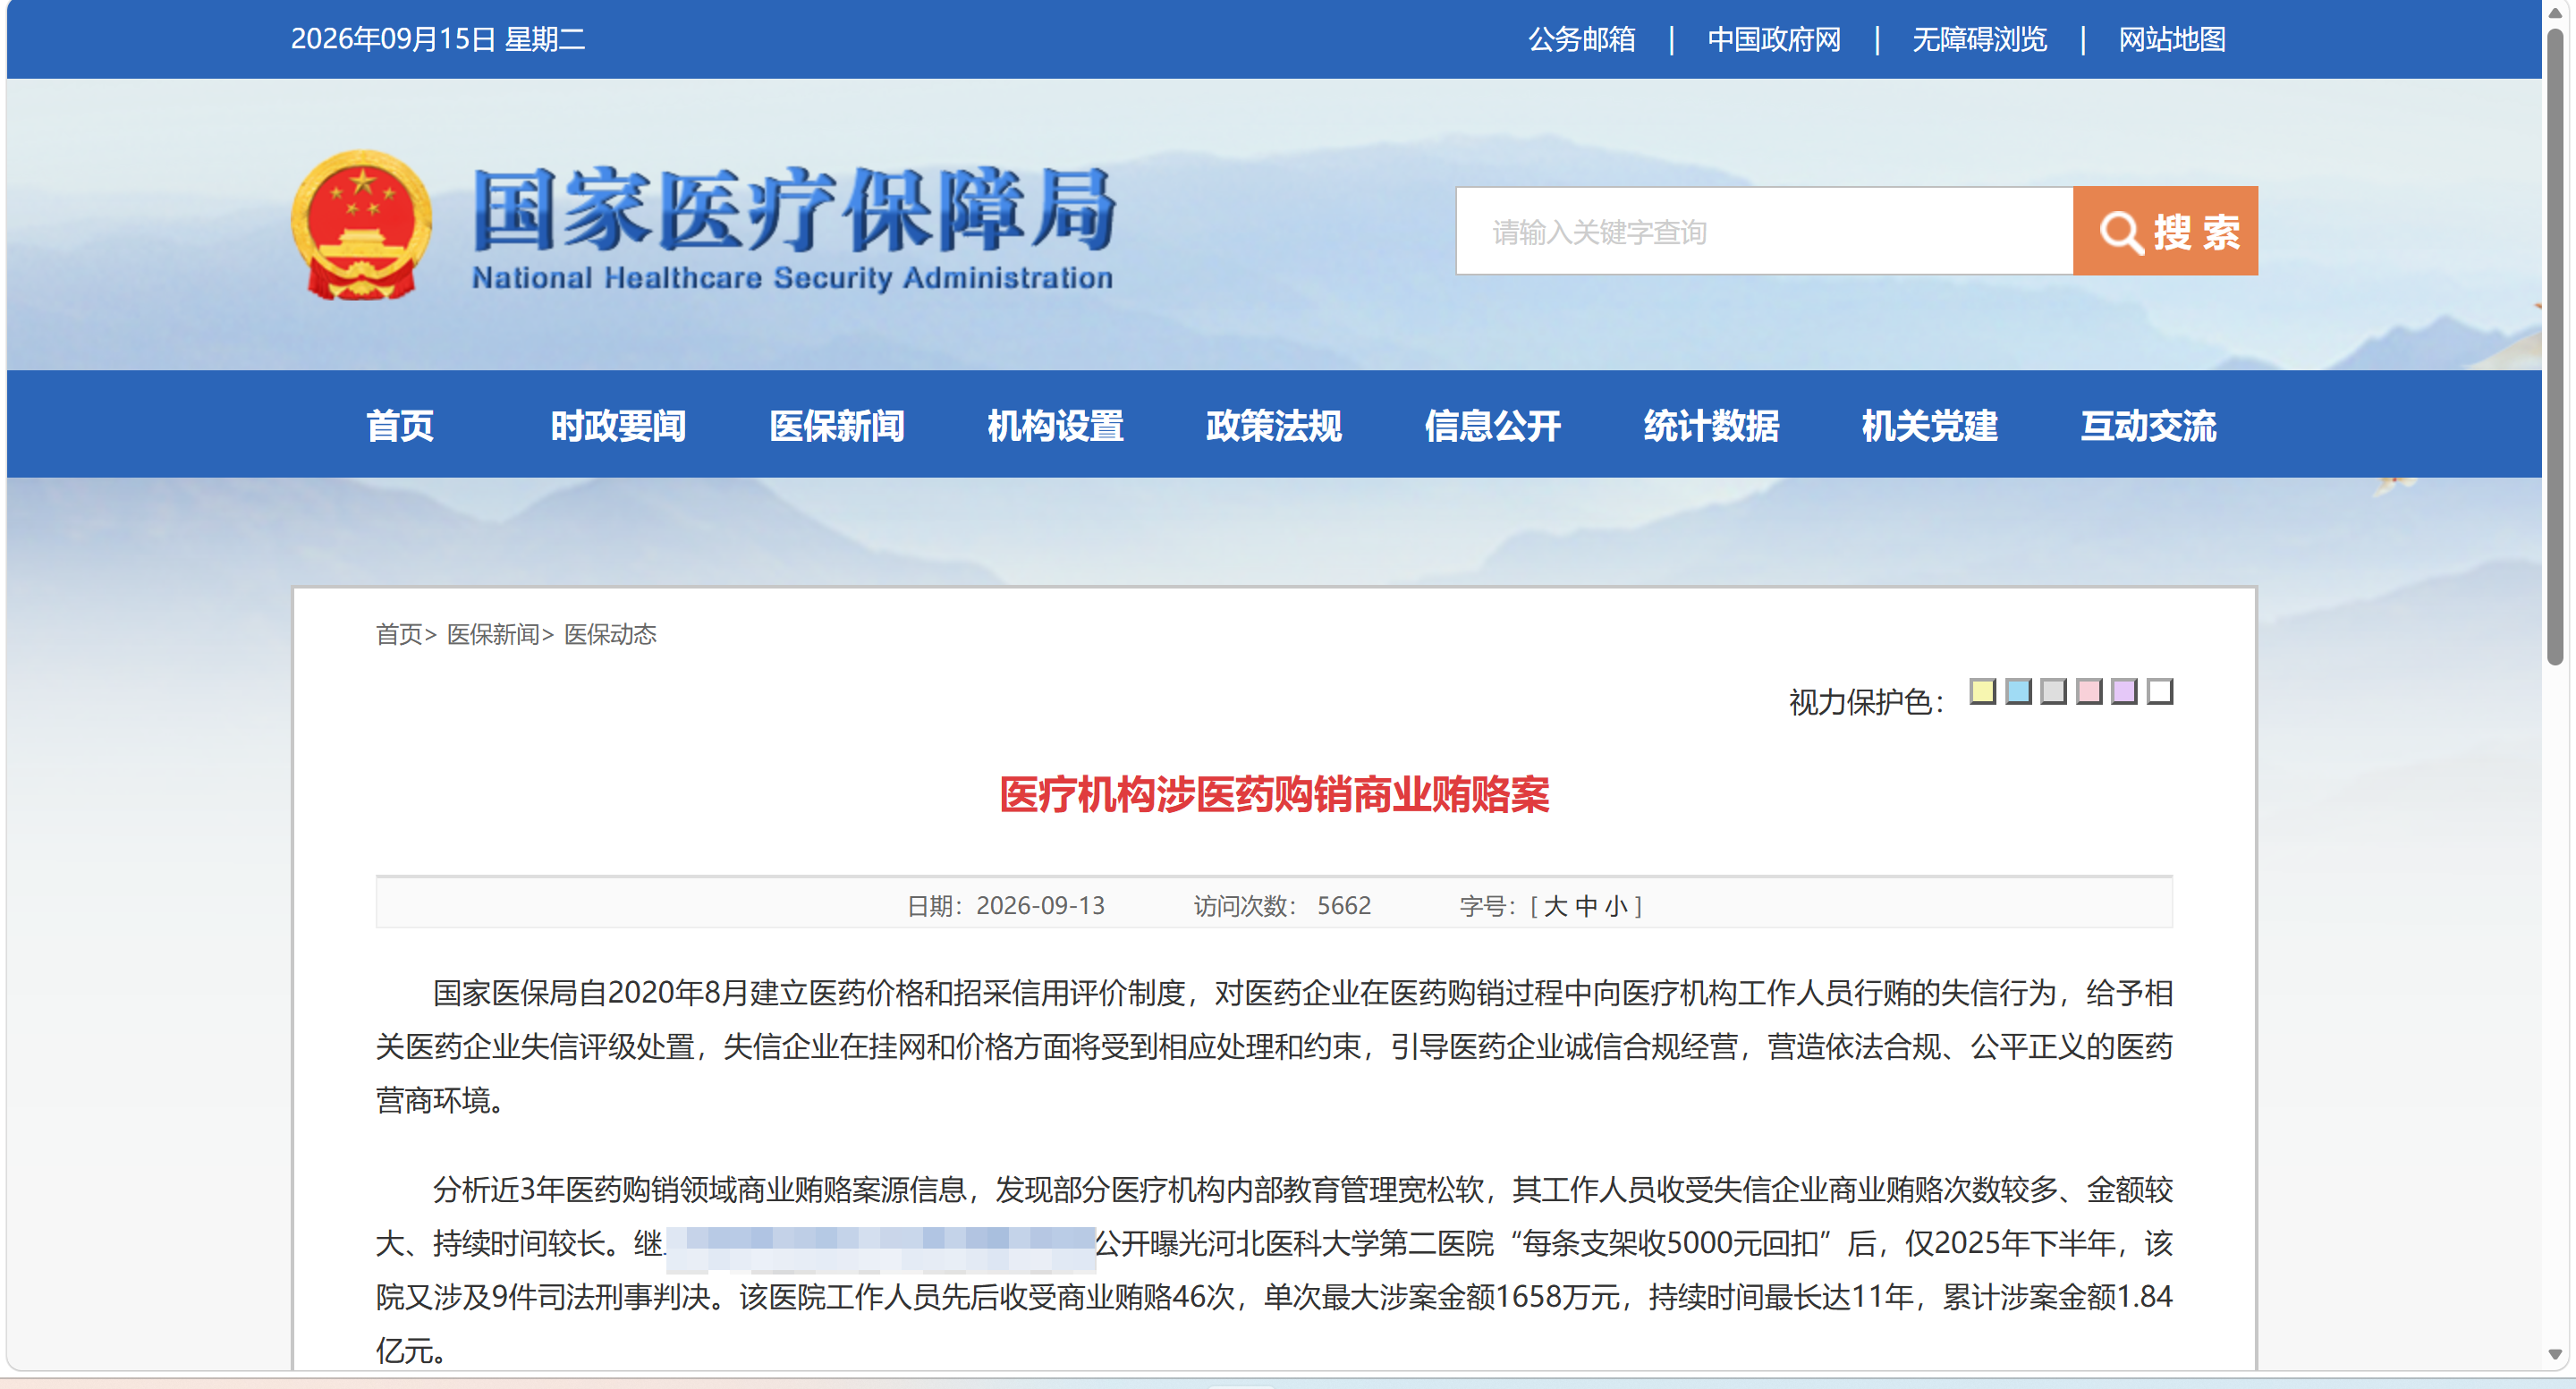This screenshot has width=2576, height=1389.
Task: Select the light blue eye-protection color swatch
Action: coord(2018,691)
